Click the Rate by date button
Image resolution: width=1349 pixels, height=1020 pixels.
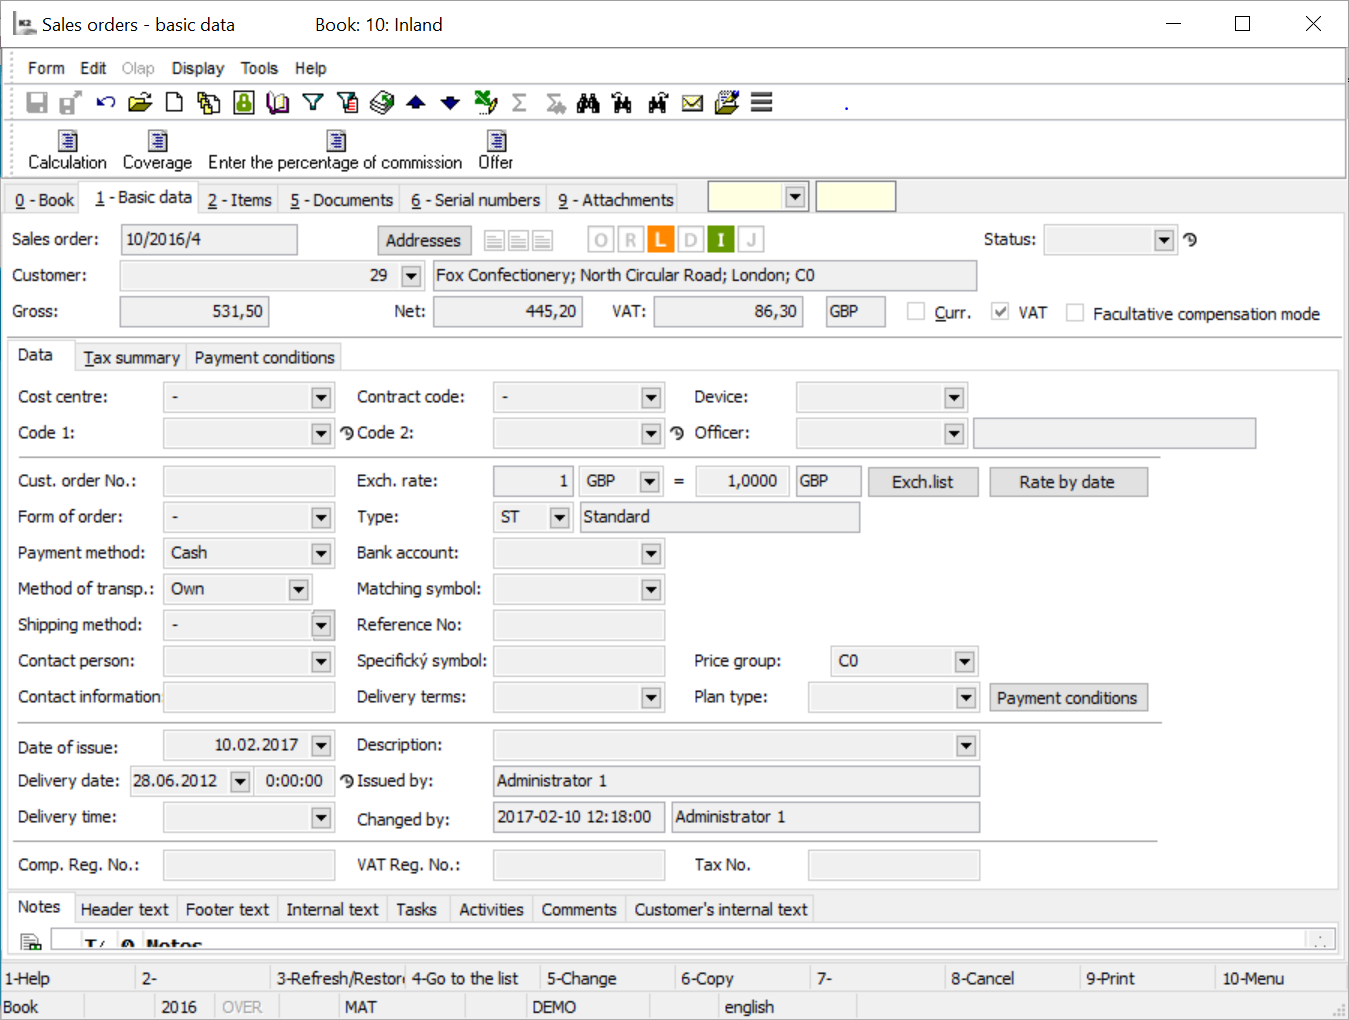(x=1067, y=482)
